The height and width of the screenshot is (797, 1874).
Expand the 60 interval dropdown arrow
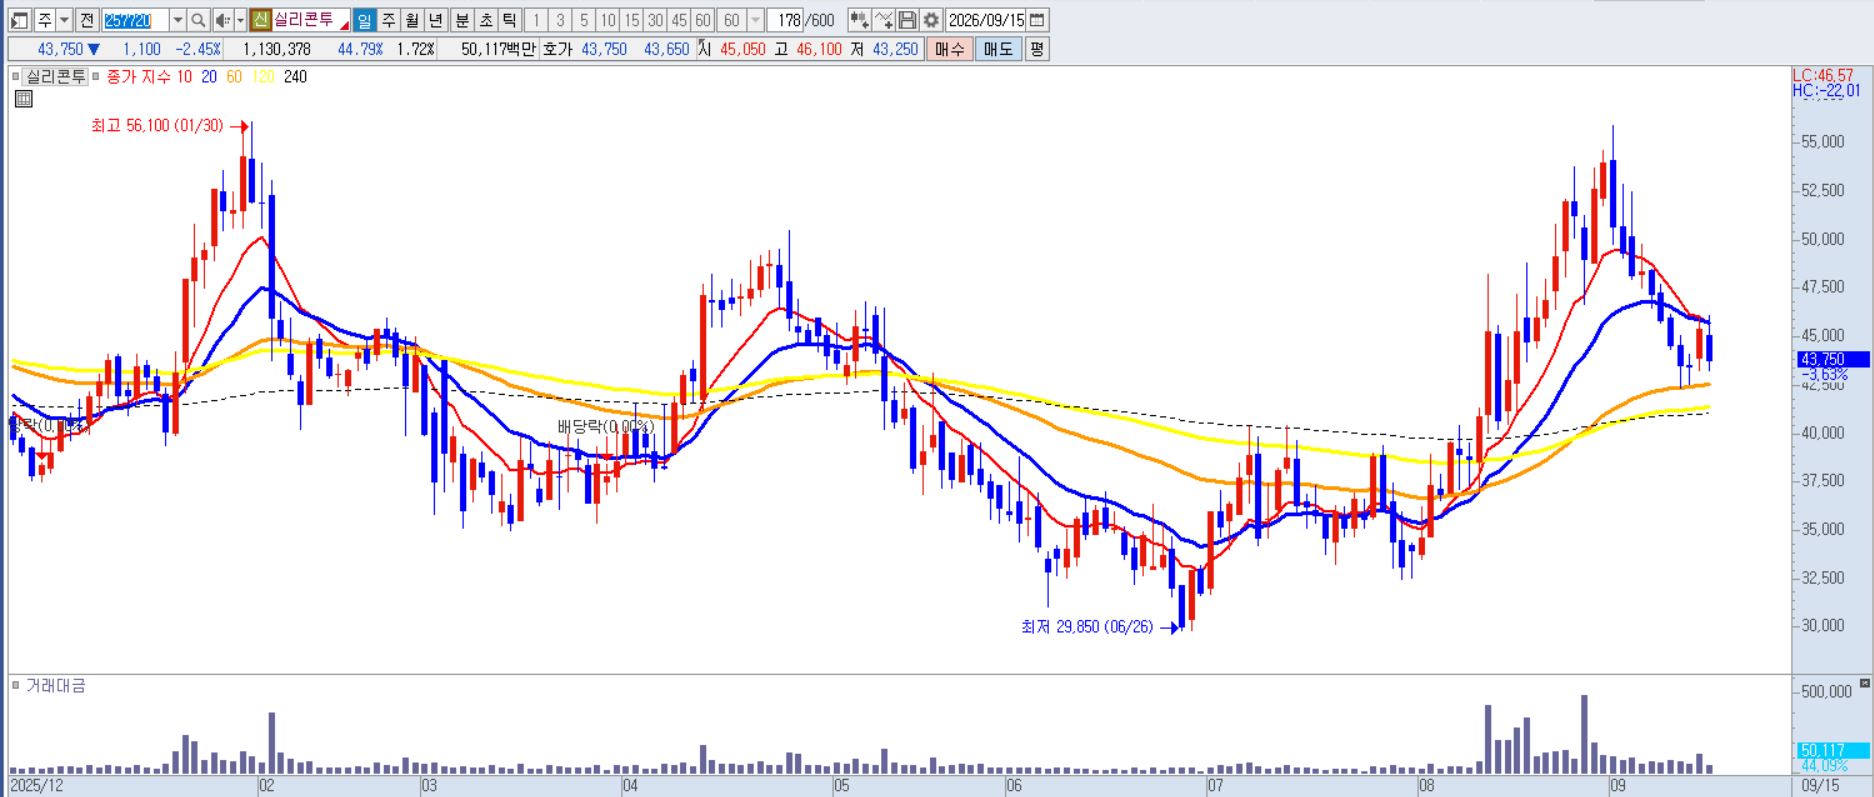pyautogui.click(x=756, y=20)
